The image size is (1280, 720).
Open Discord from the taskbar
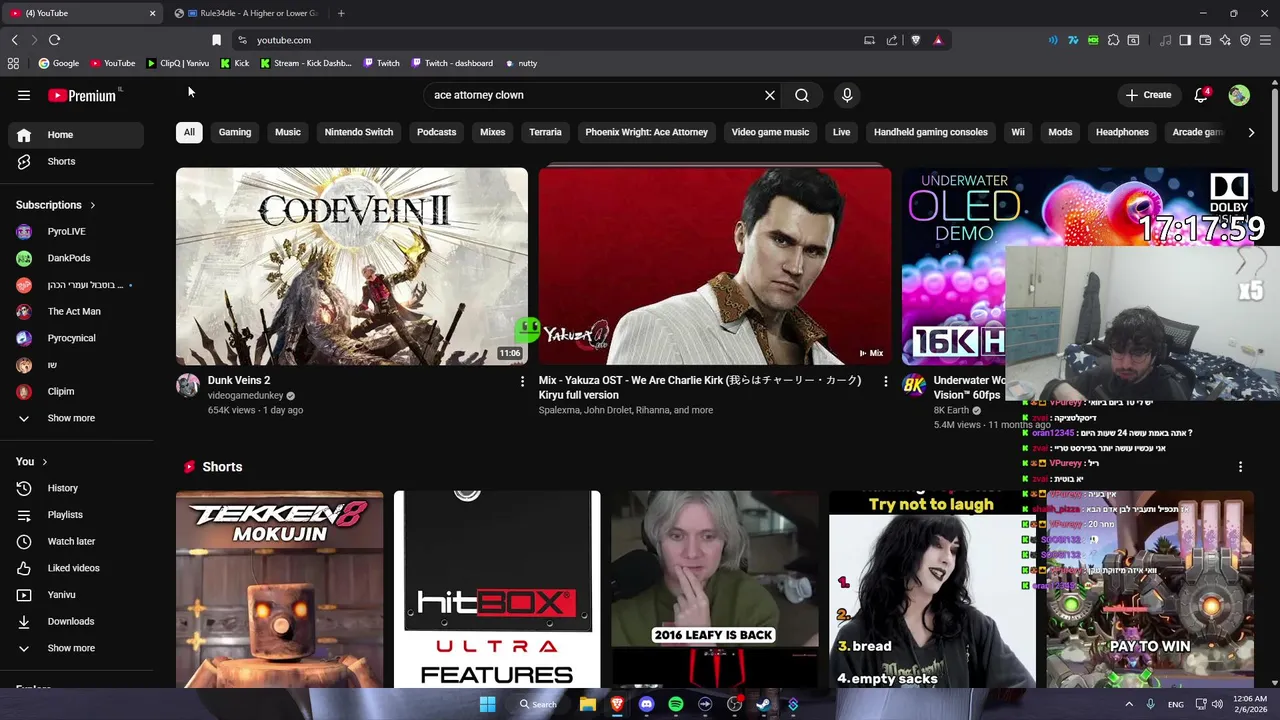pos(646,704)
